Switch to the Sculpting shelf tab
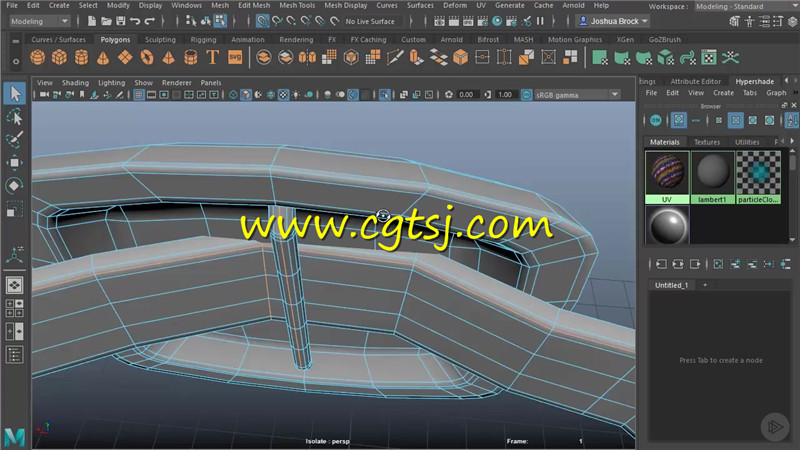The height and width of the screenshot is (450, 800). 160,39
